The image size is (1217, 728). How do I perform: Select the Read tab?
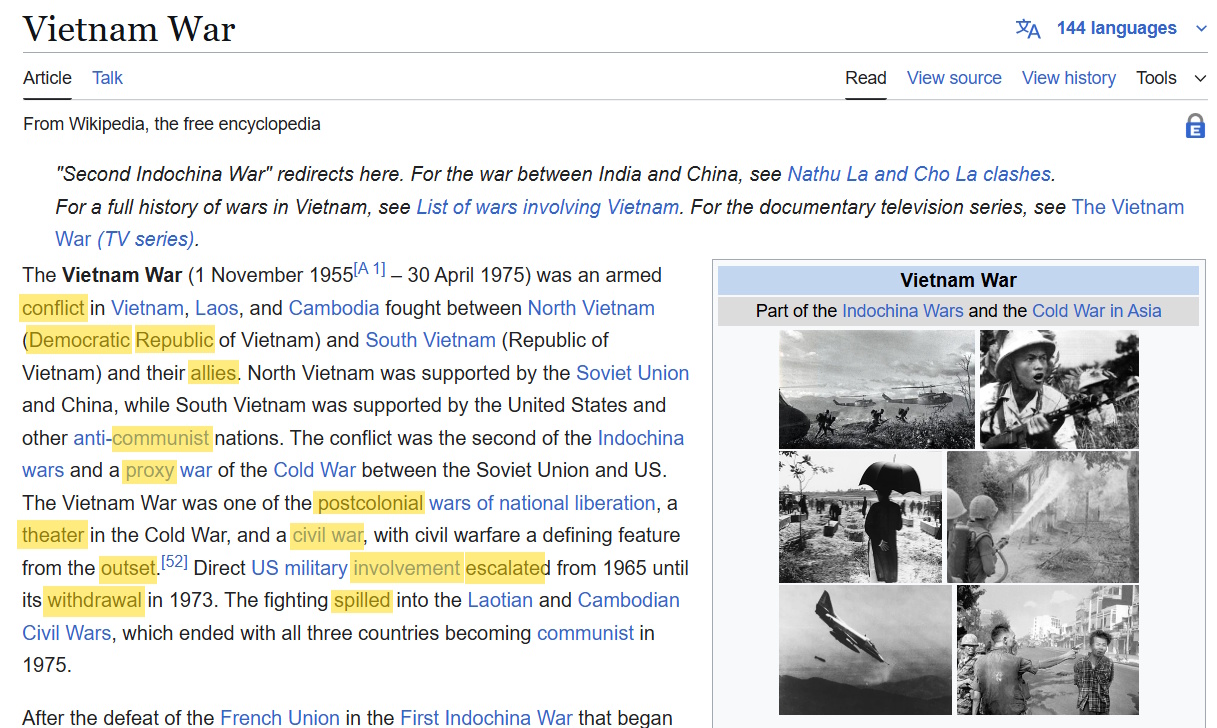(865, 78)
